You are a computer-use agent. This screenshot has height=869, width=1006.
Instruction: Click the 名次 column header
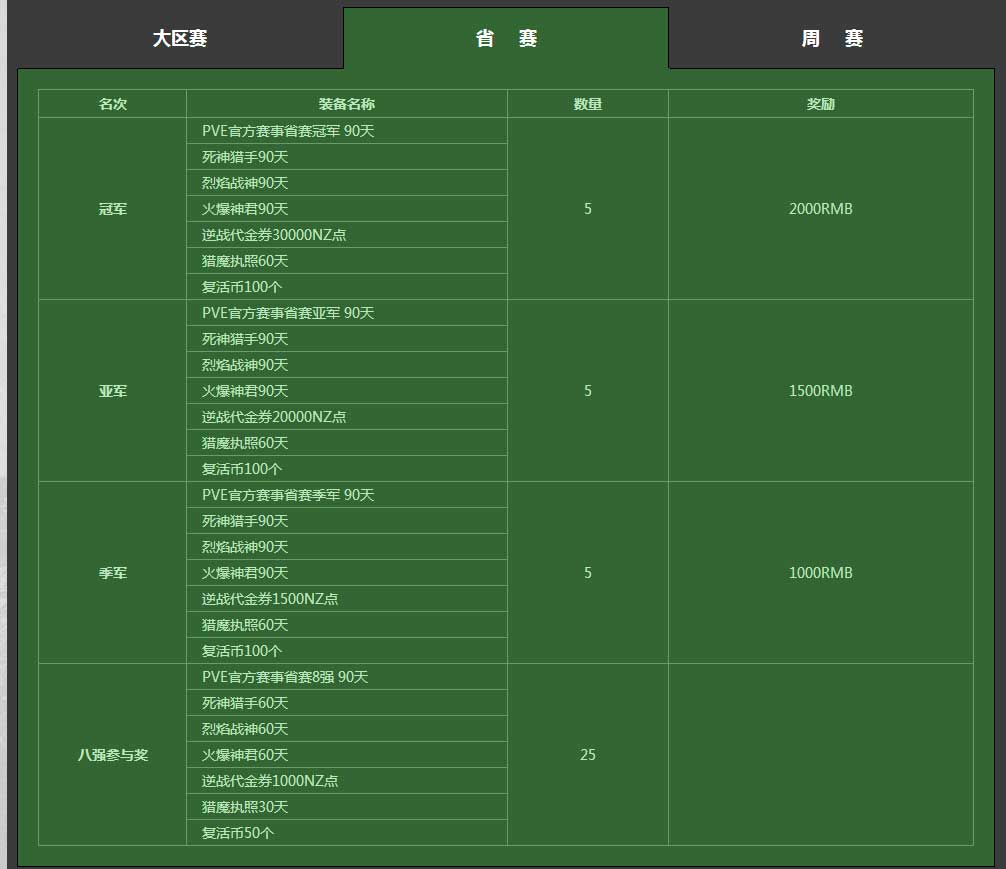pyautogui.click(x=113, y=104)
